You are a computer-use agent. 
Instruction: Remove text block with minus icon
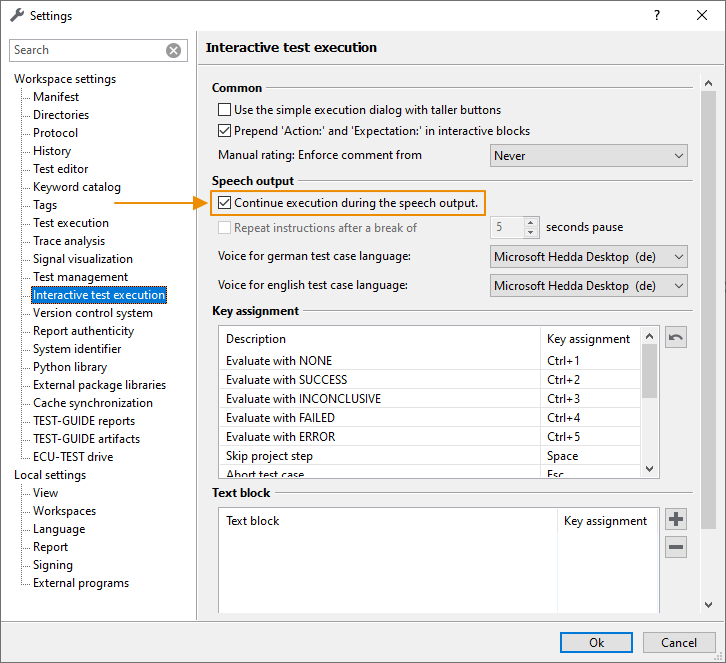[676, 547]
